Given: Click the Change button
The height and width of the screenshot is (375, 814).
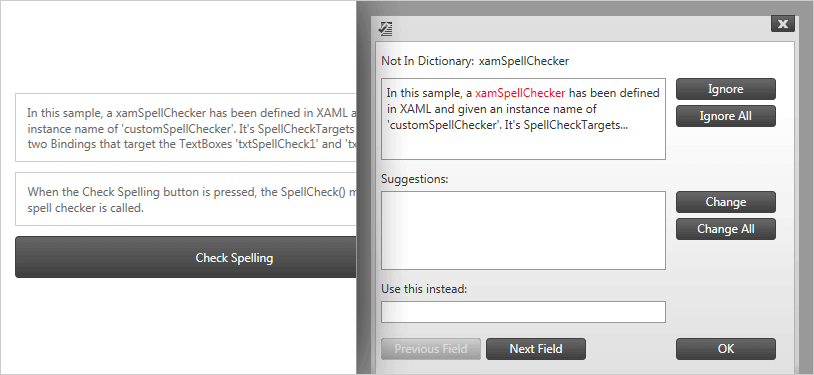Looking at the screenshot, I should tap(725, 202).
